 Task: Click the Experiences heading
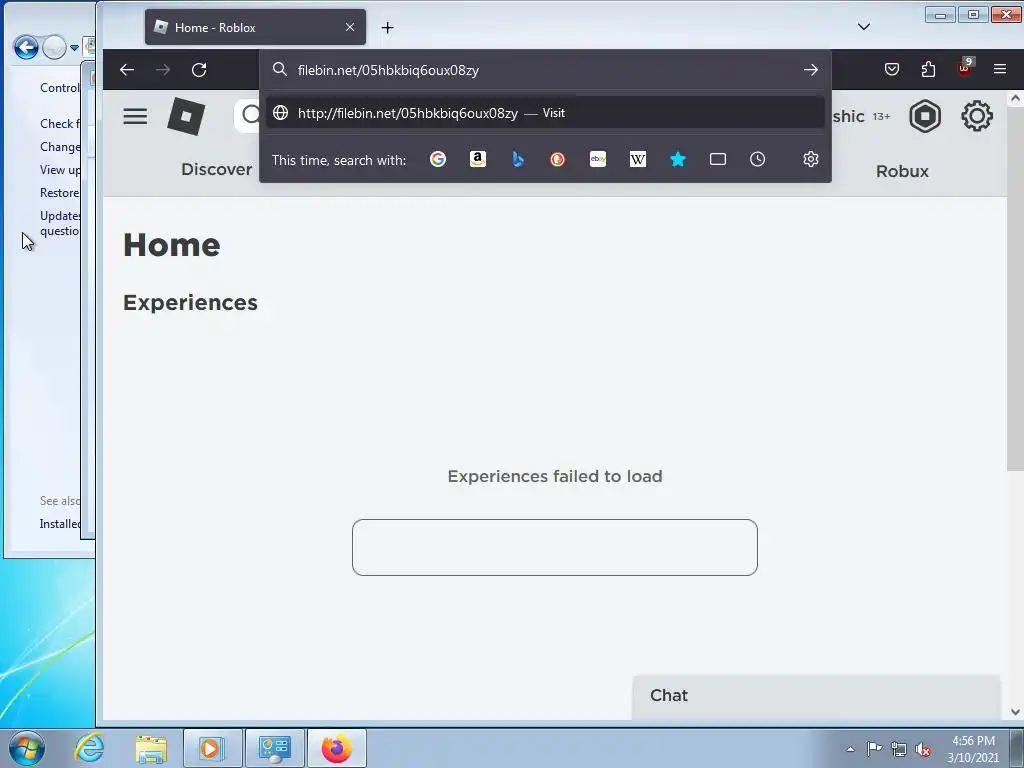click(x=190, y=302)
